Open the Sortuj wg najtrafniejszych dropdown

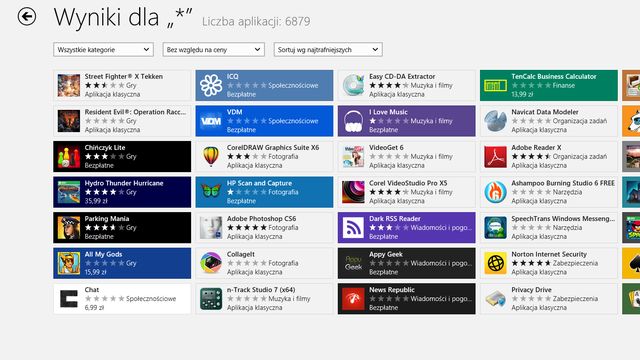pos(328,49)
